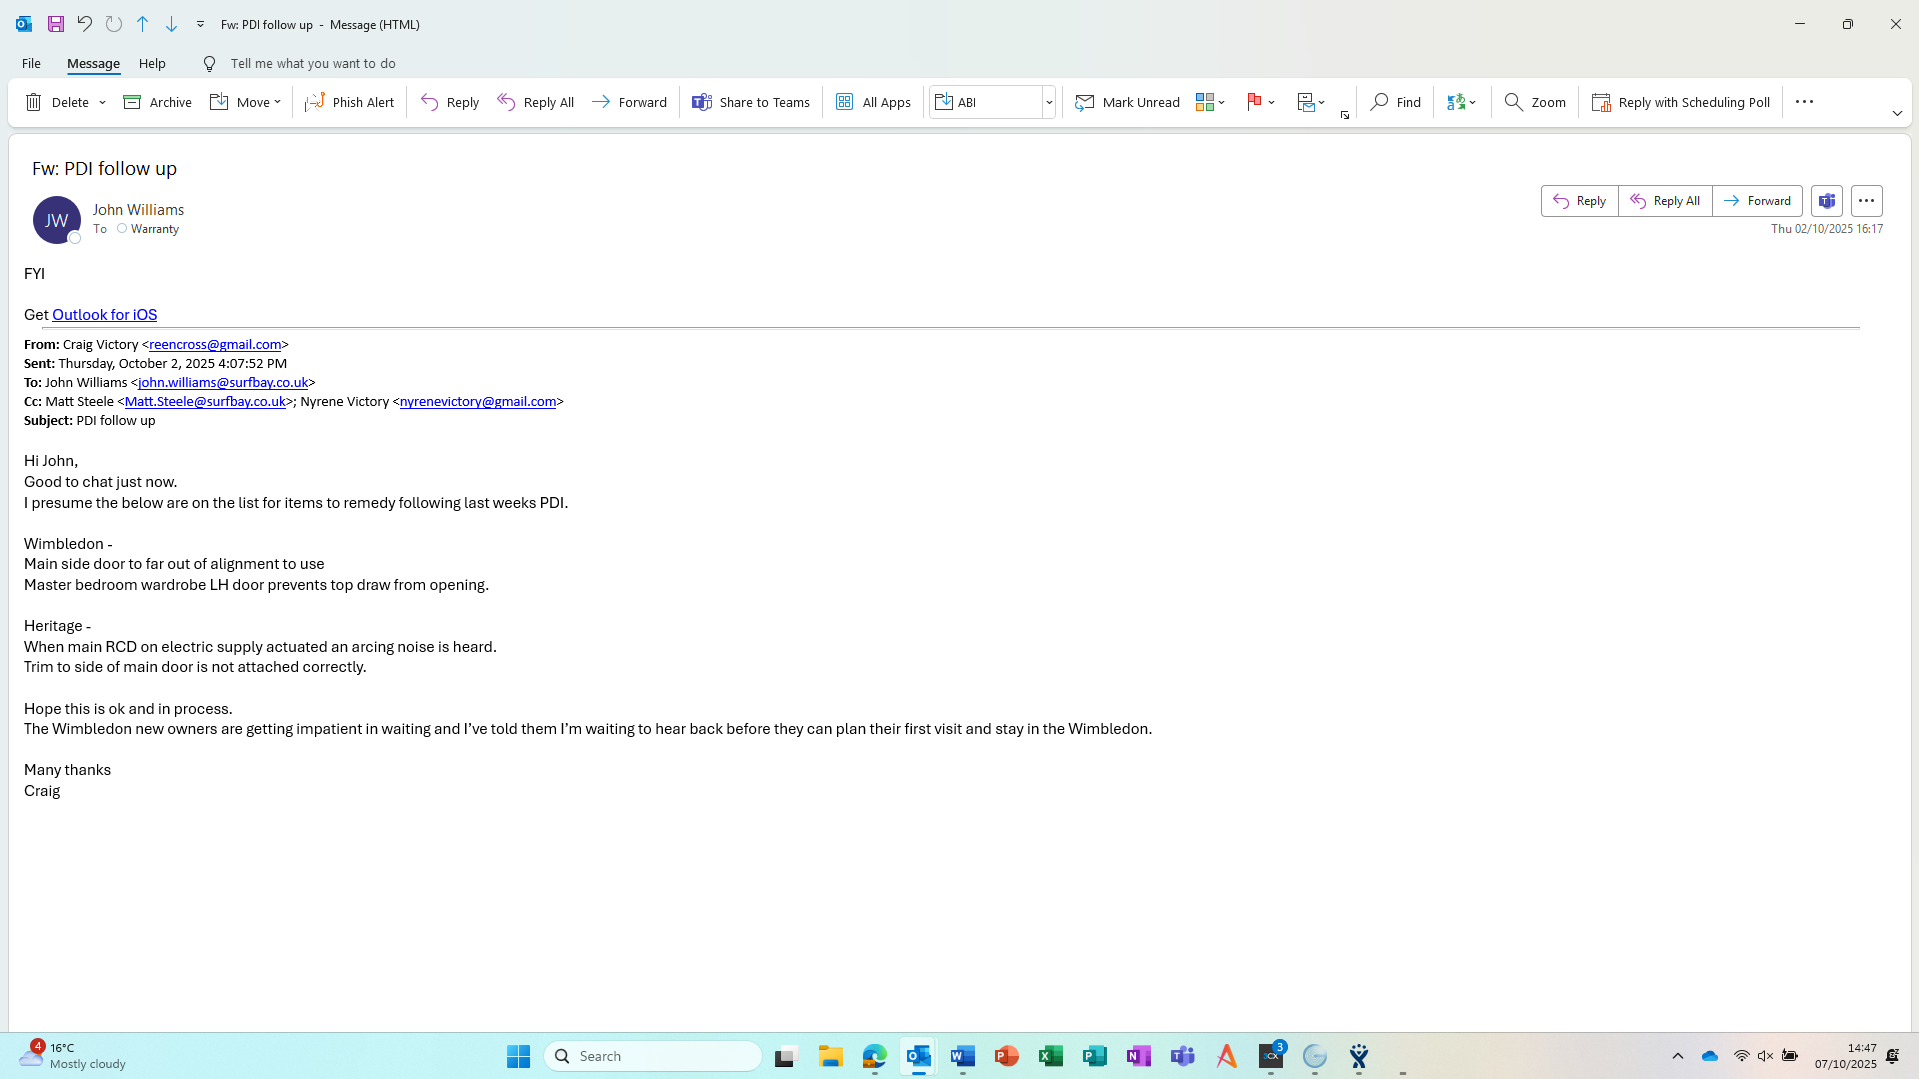This screenshot has height=1079, width=1919.
Task: Share this email to Teams
Action: coord(751,102)
